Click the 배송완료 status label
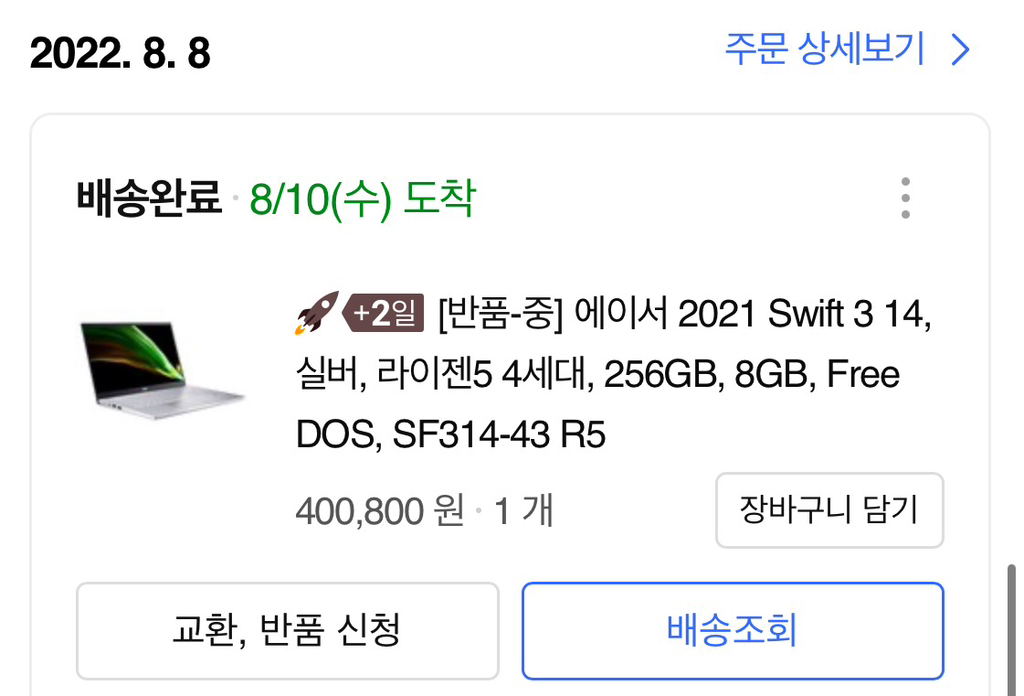The image size is (1024, 696). point(148,199)
